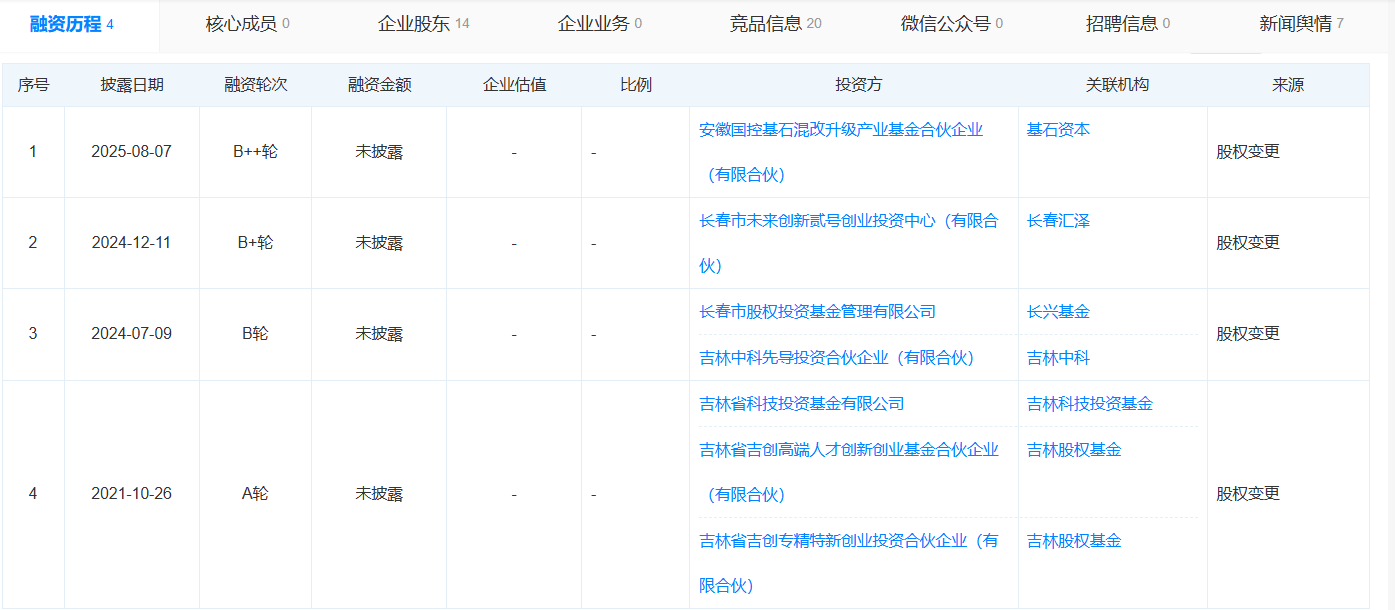
Task: Select the 新闻舆情 tab
Action: click(x=1302, y=24)
